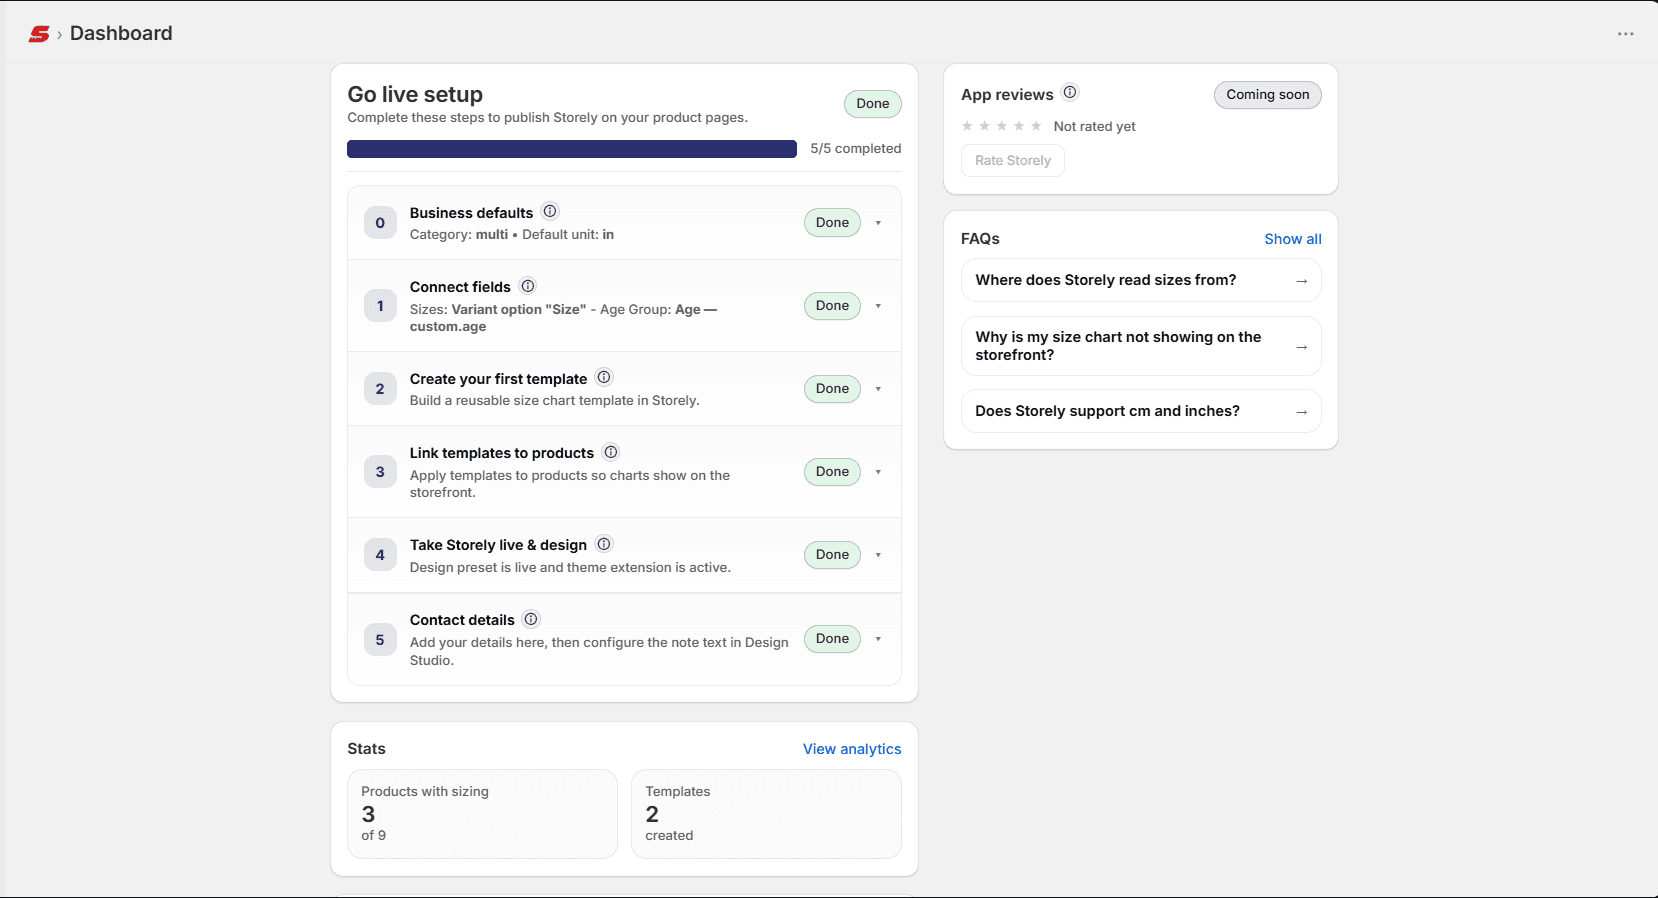Select the Templates created stat card
The width and height of the screenshot is (1658, 898).
tap(766, 814)
